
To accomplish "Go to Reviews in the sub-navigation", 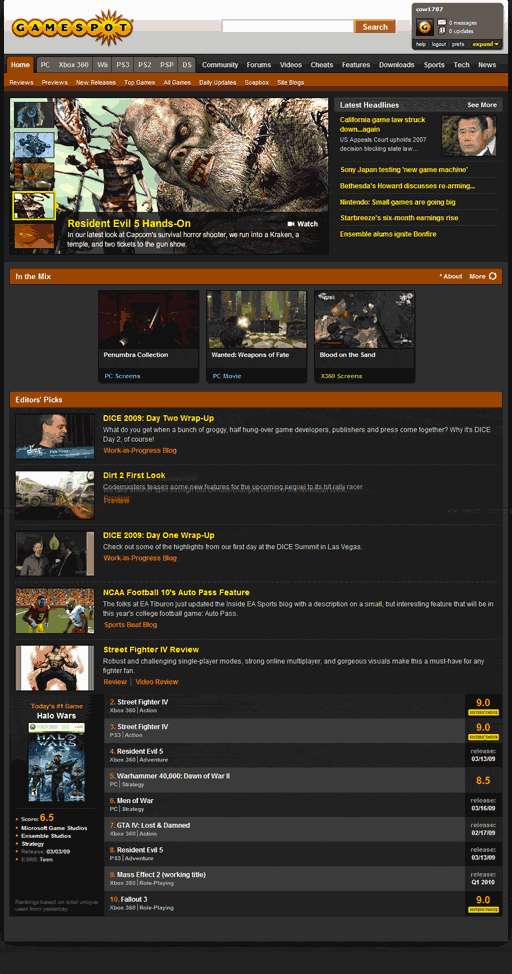I will 21,82.
